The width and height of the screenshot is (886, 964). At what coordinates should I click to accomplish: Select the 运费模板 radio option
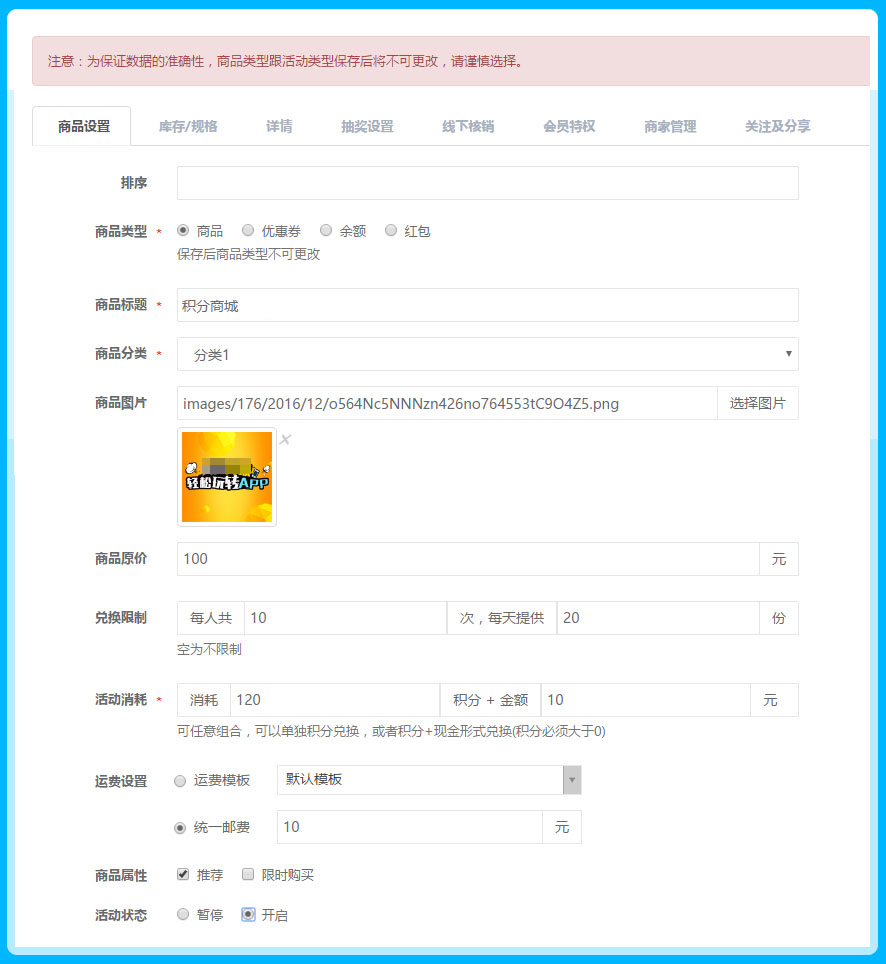[180, 781]
